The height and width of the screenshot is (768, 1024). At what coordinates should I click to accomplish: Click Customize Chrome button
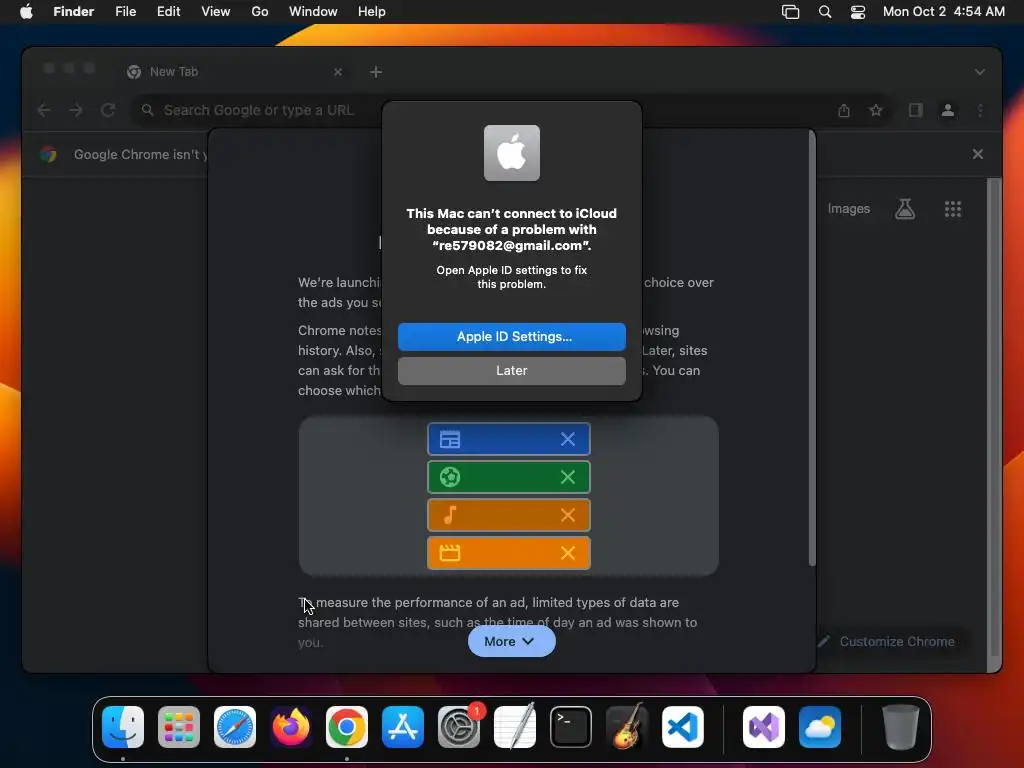pos(889,641)
